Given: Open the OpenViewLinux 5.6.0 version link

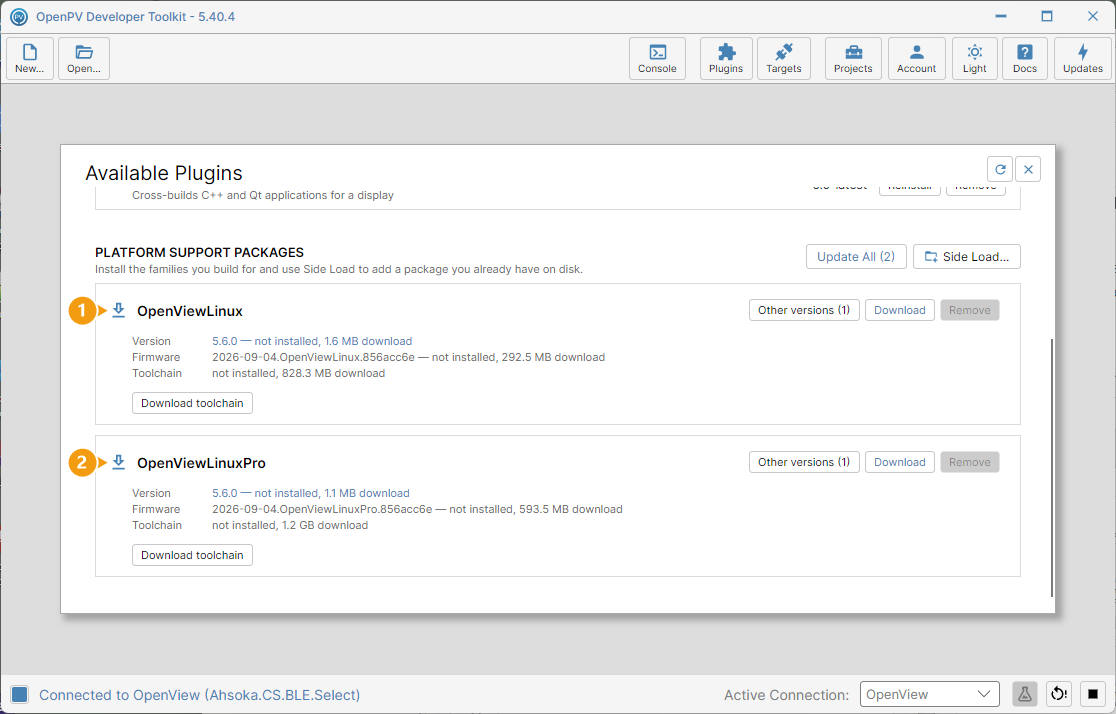Looking at the screenshot, I should tap(312, 341).
